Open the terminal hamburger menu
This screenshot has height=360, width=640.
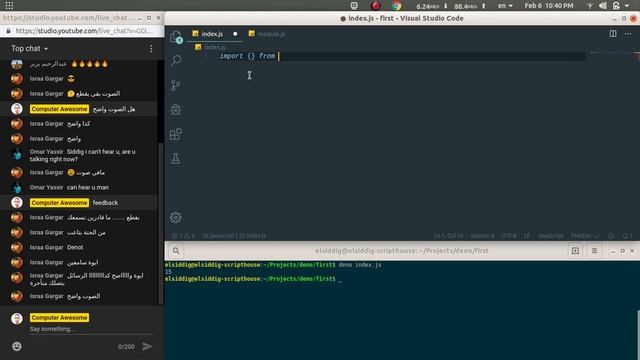[x=594, y=251]
